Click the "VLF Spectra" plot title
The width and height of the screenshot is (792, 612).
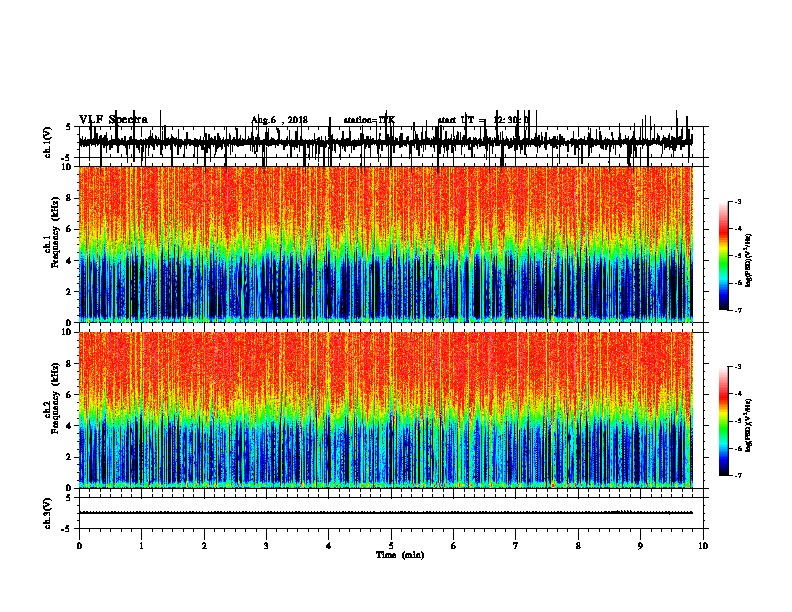pos(113,119)
